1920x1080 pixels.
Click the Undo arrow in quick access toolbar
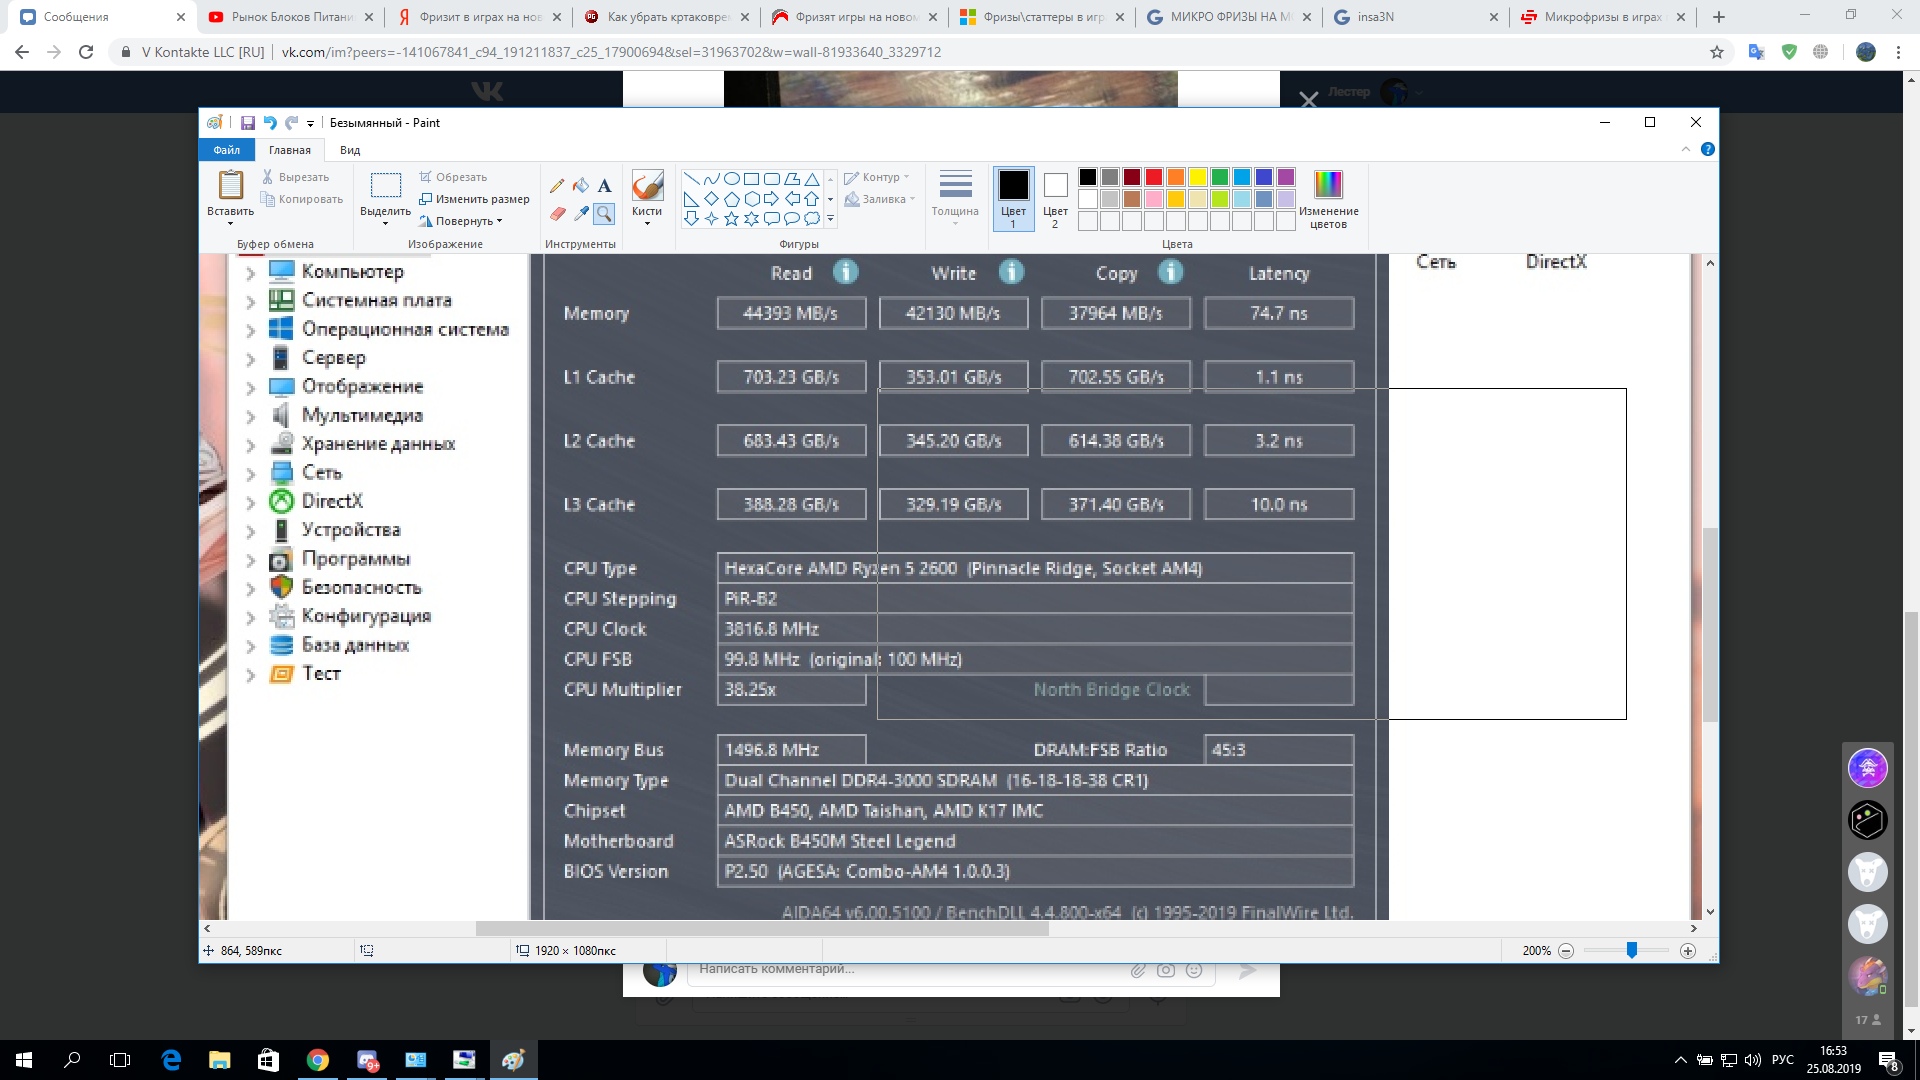(x=269, y=123)
